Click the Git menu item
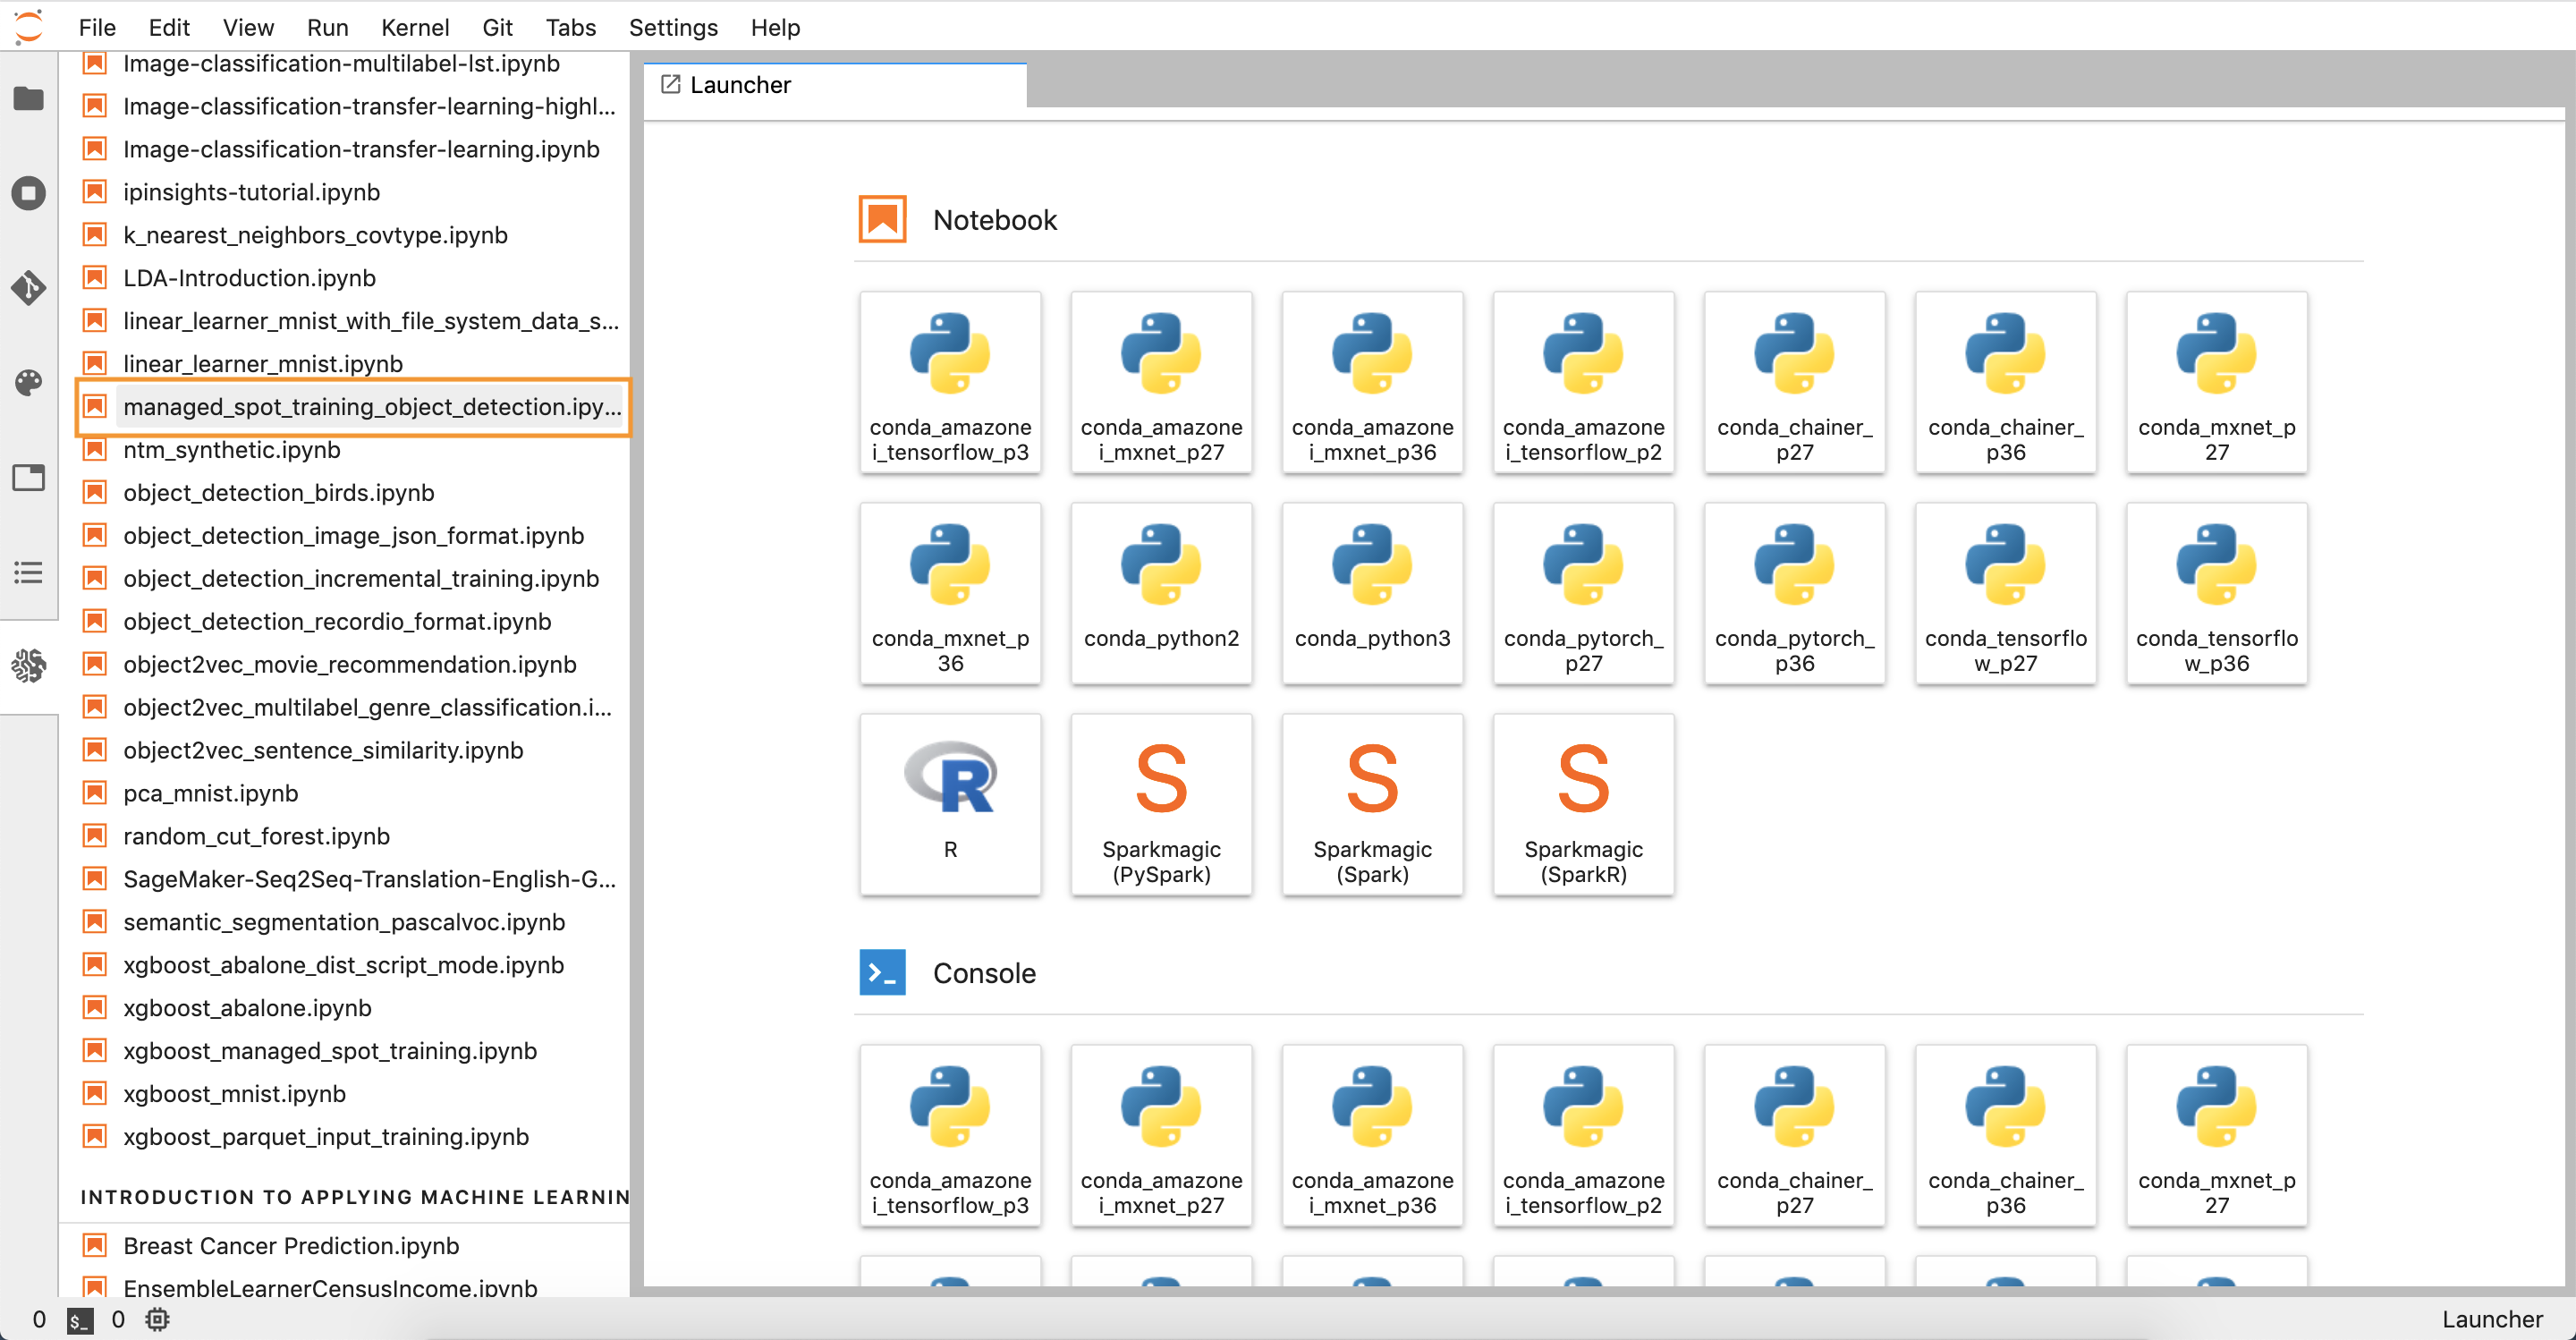 pos(494,26)
